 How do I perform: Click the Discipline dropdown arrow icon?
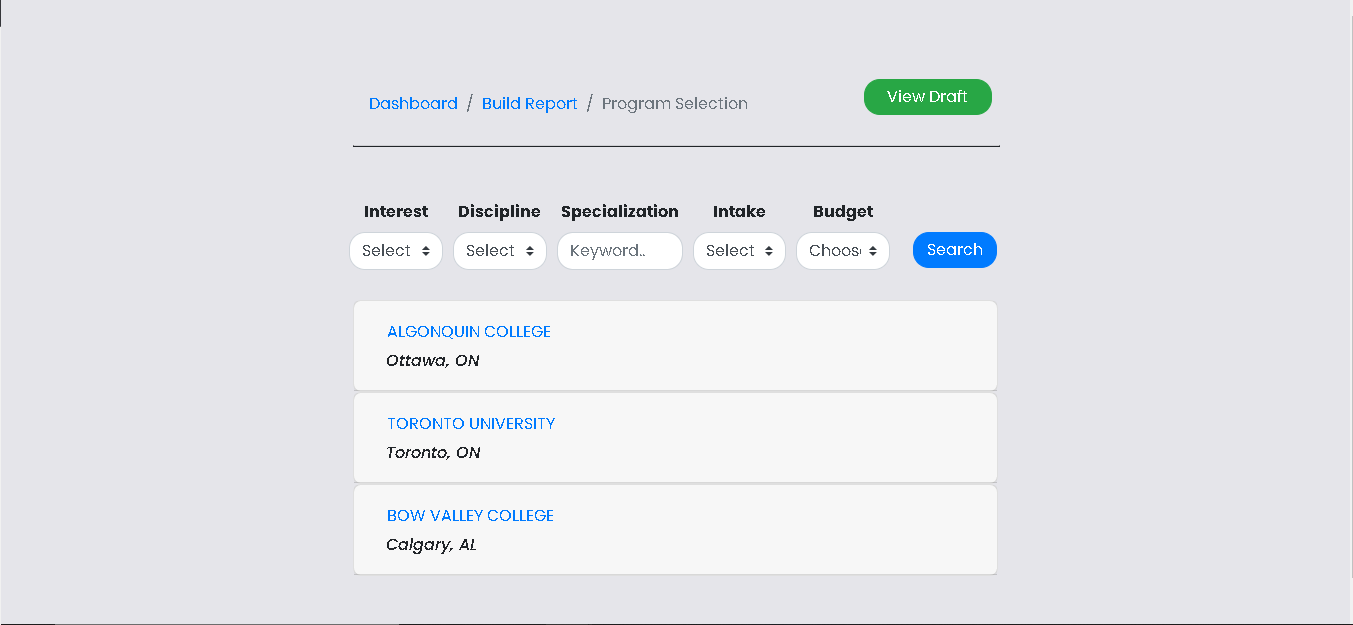(530, 251)
